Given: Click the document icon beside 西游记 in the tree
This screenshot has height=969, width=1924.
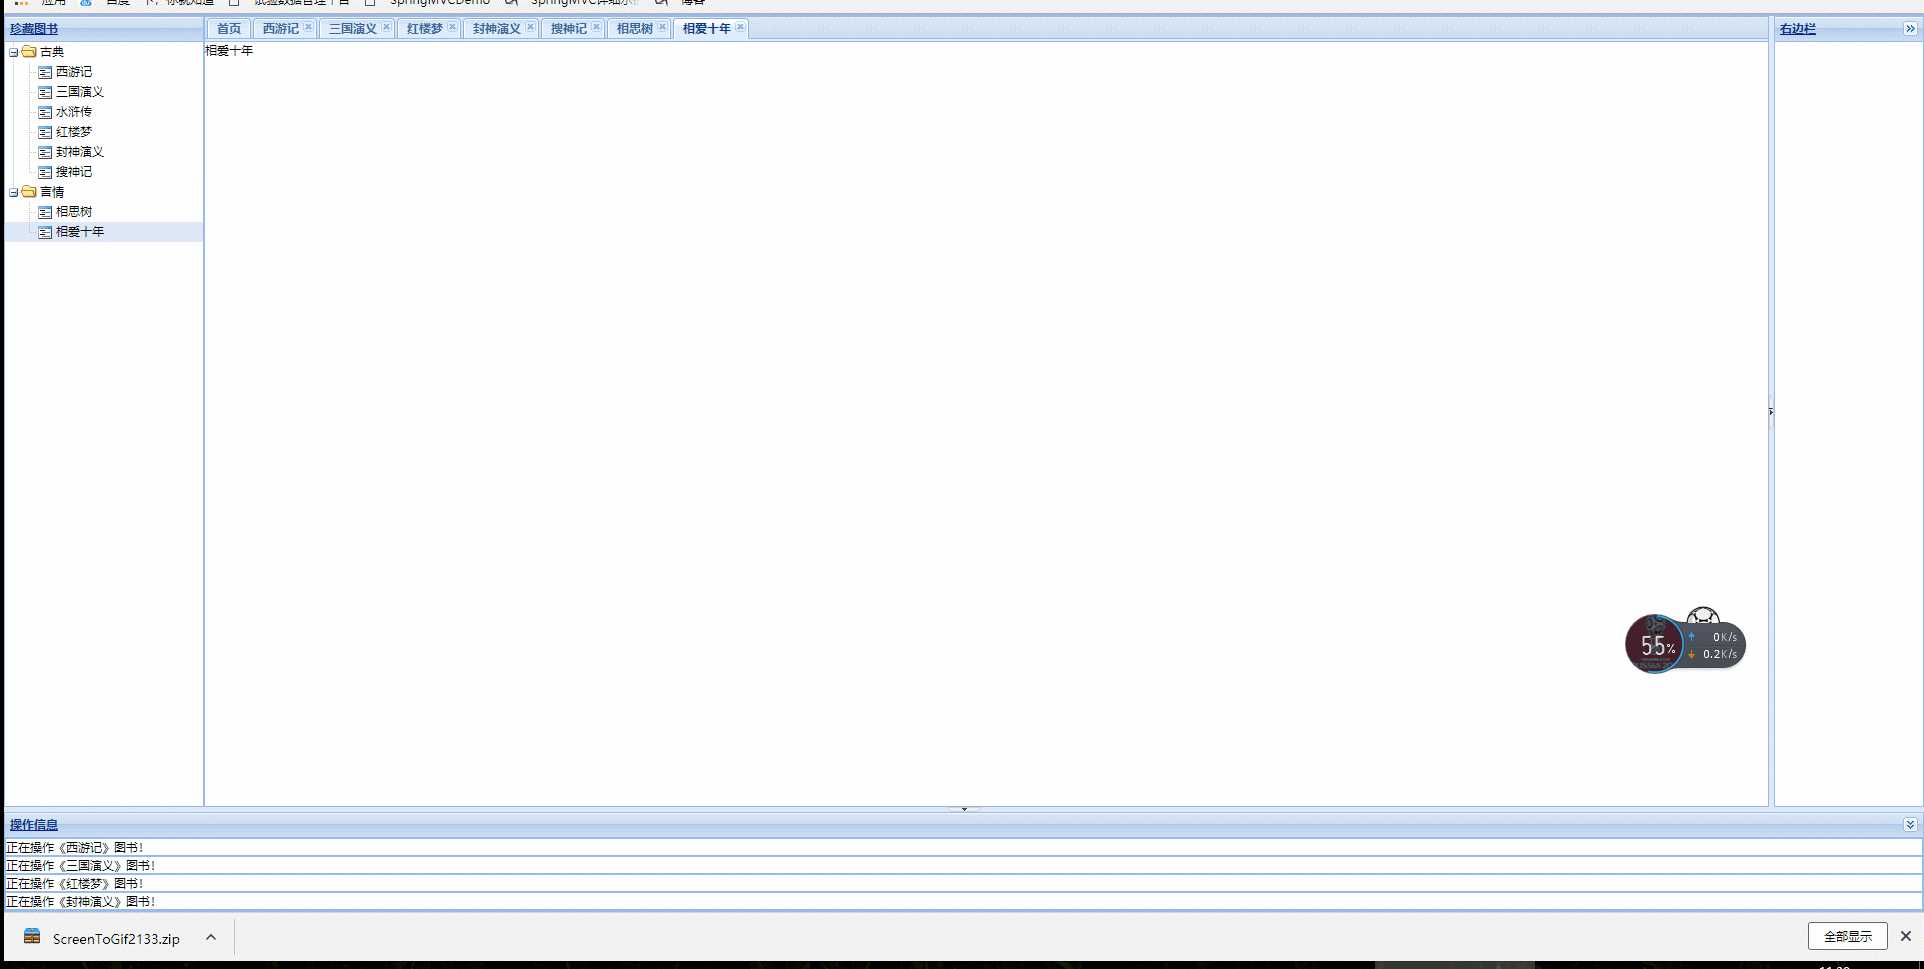Looking at the screenshot, I should [45, 72].
